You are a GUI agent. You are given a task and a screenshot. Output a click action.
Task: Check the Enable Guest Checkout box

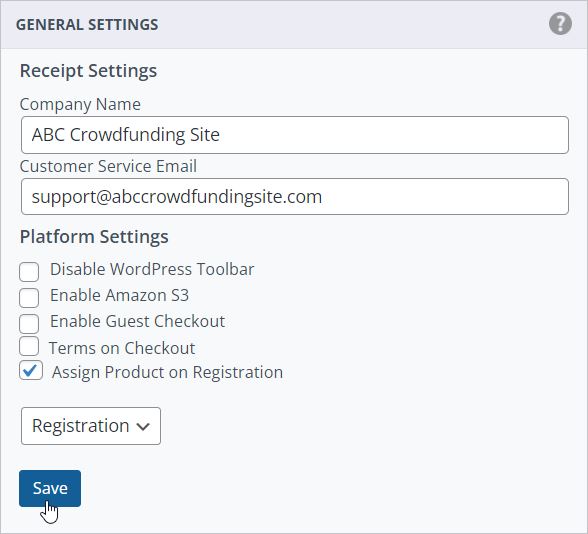click(x=29, y=324)
